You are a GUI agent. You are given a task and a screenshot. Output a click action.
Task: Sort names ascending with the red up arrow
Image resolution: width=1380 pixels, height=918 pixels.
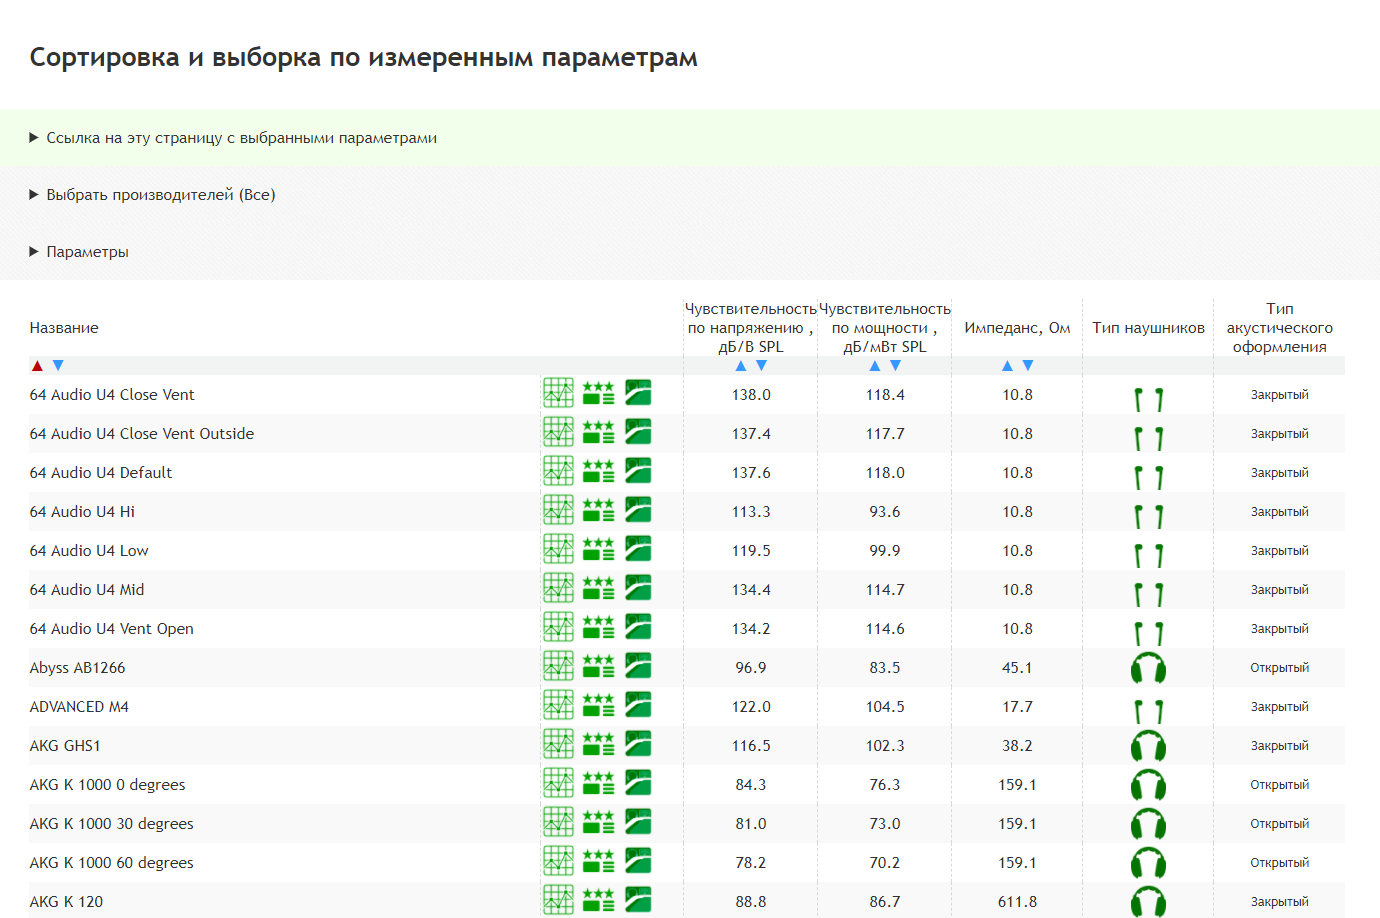pyautogui.click(x=37, y=366)
